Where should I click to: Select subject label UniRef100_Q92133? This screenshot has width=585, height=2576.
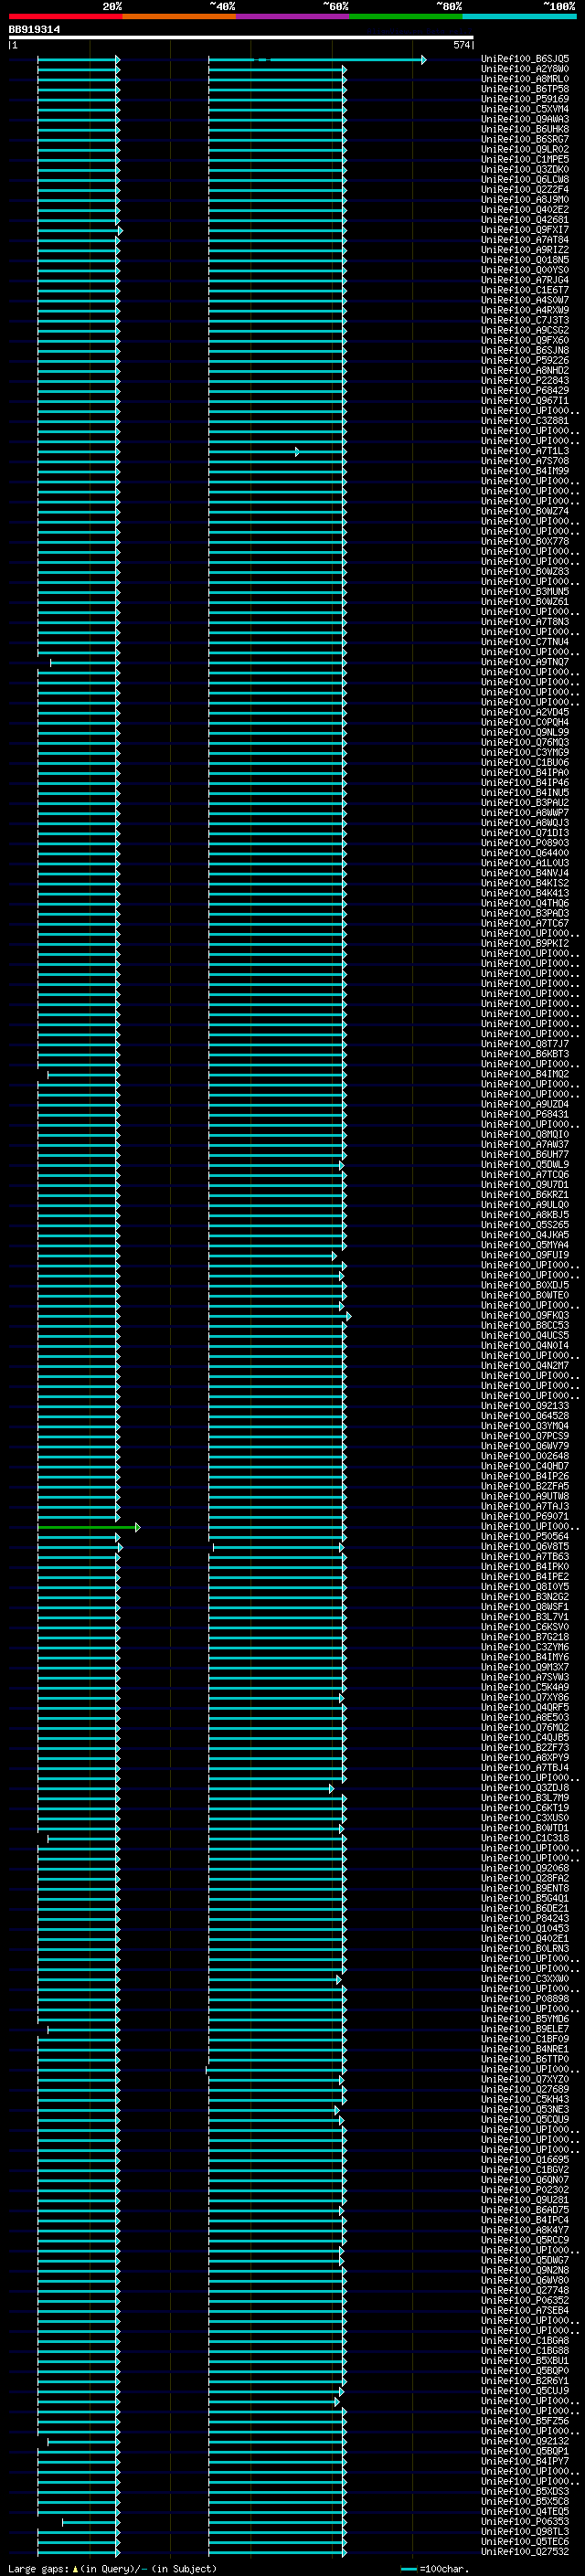[525, 1407]
